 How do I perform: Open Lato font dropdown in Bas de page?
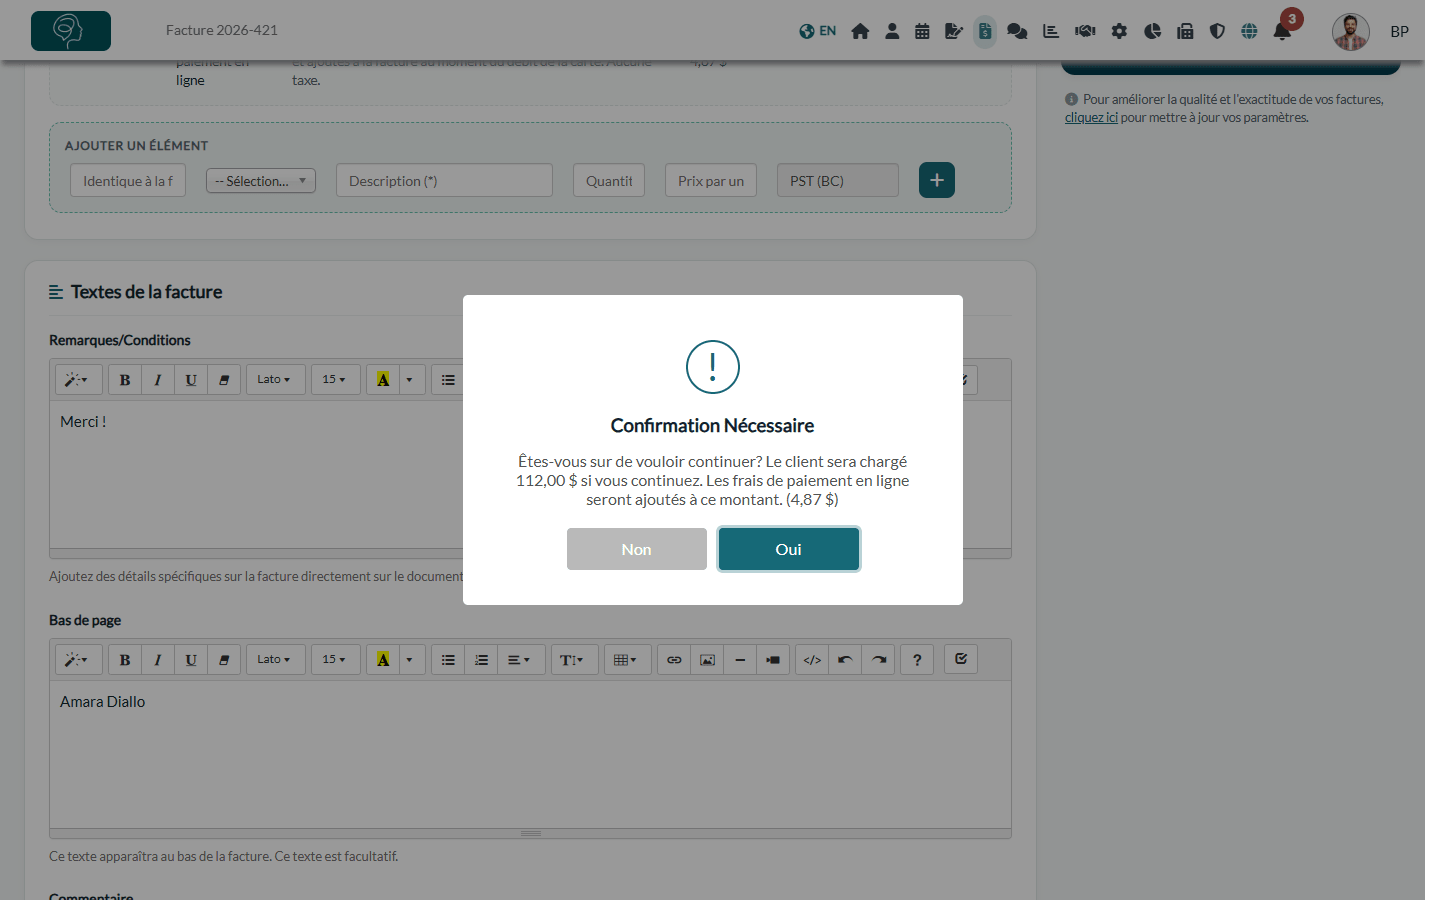274,660
